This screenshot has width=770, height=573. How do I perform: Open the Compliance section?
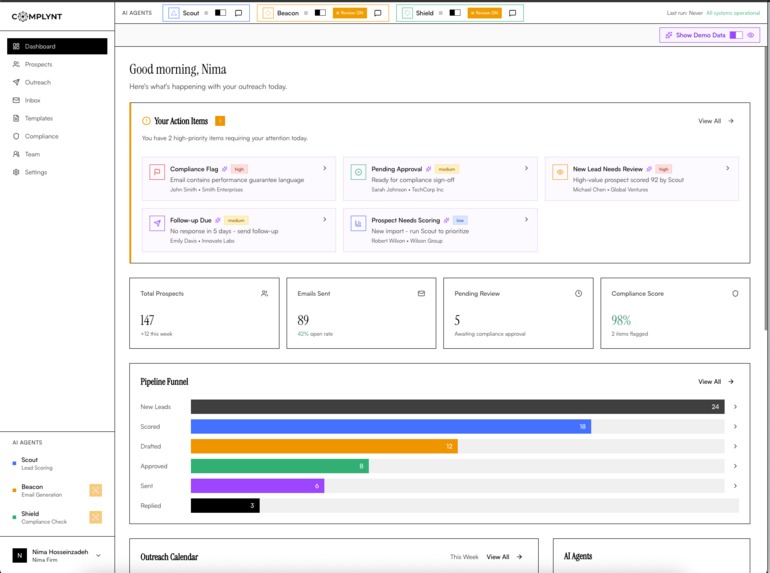41,136
